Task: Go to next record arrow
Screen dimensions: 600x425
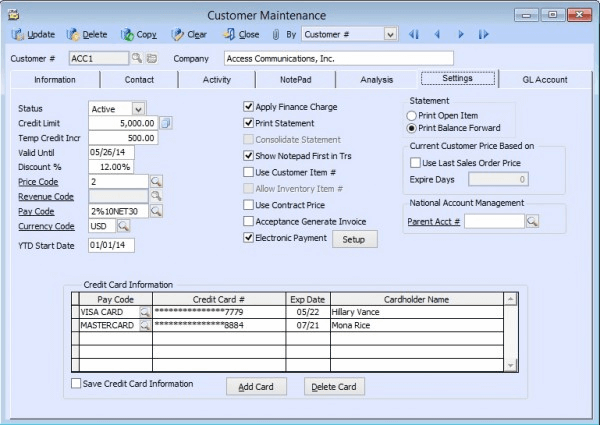Action: coord(461,34)
